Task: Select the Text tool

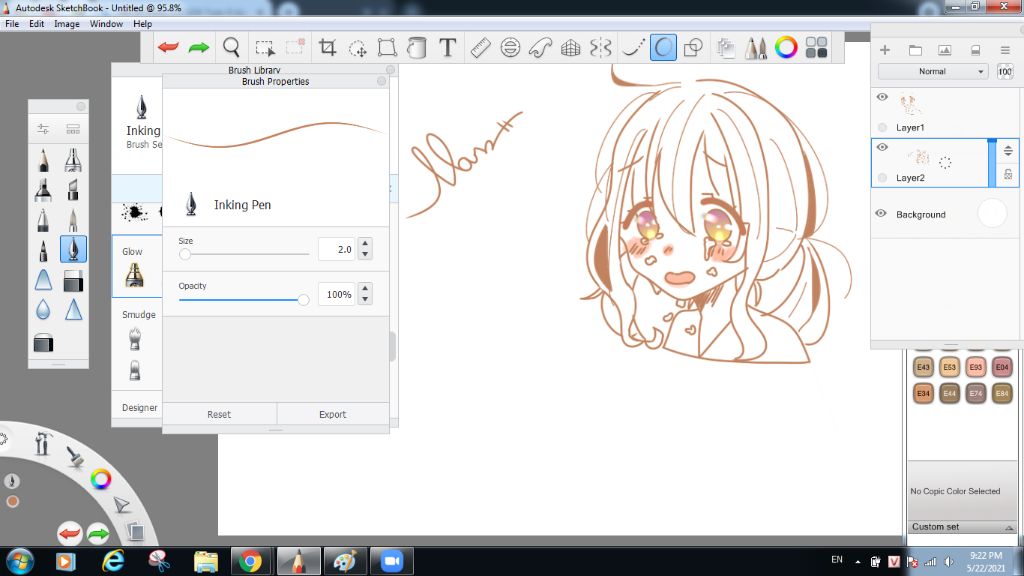Action: (447, 47)
